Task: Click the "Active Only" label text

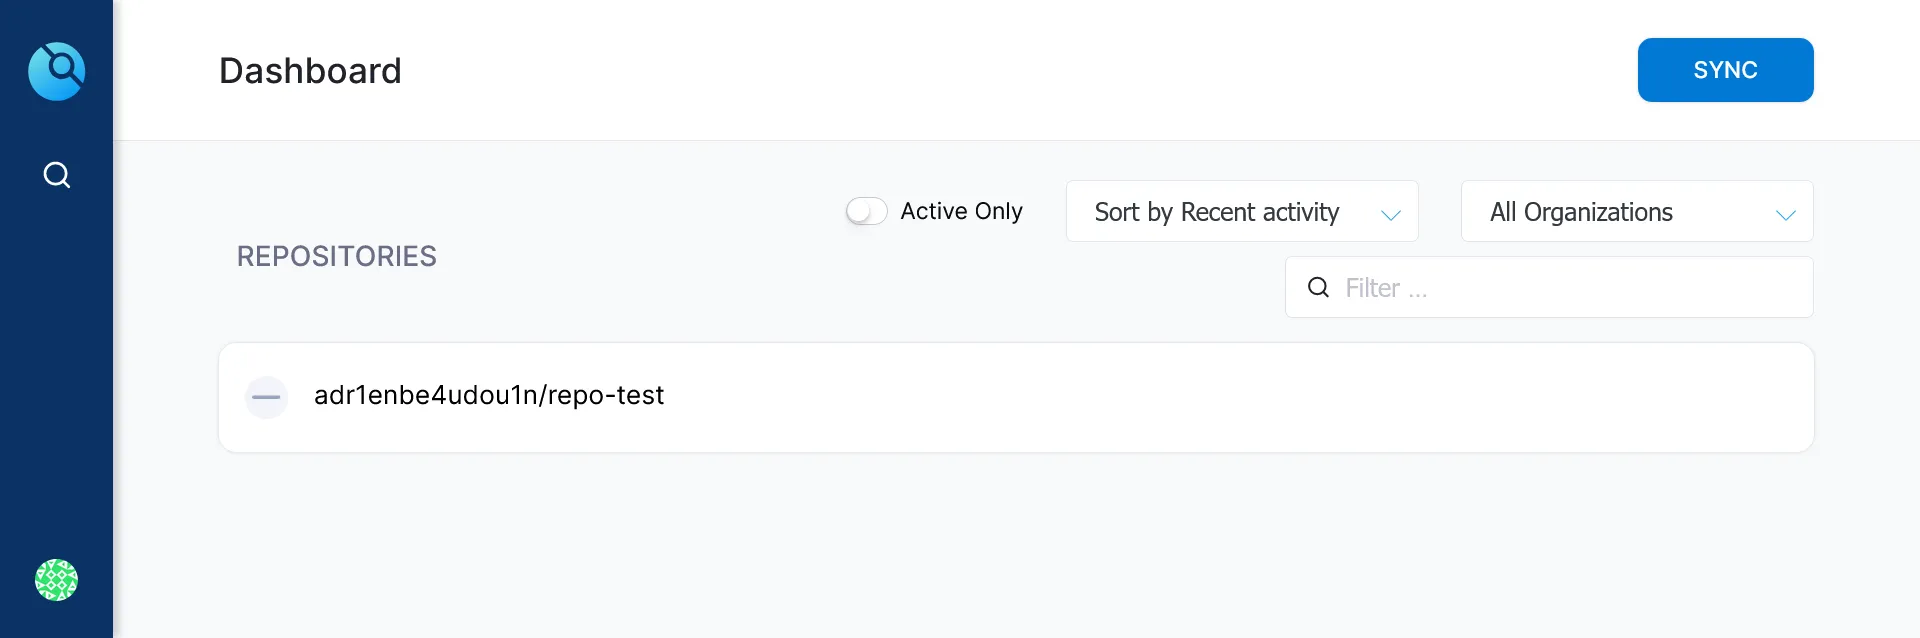Action: 961,211
